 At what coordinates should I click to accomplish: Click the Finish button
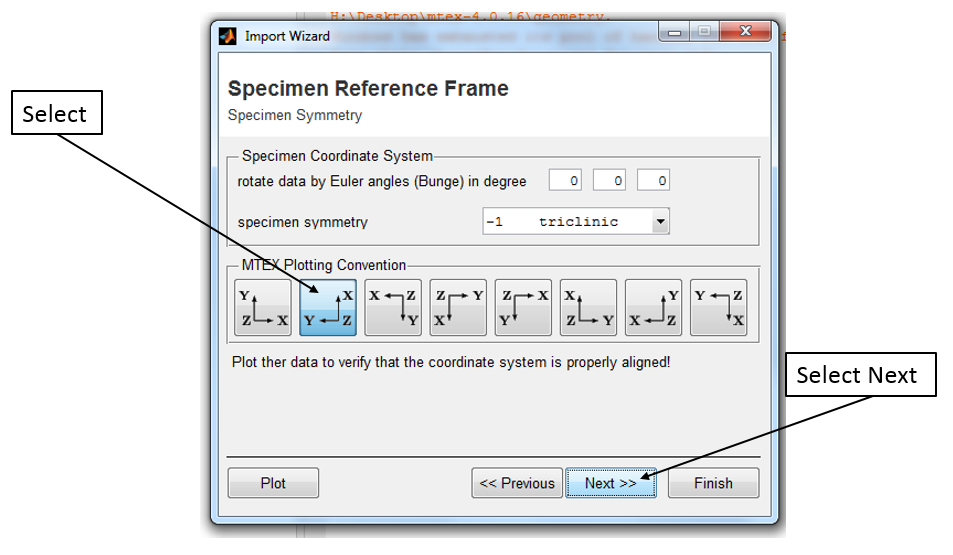tap(713, 483)
